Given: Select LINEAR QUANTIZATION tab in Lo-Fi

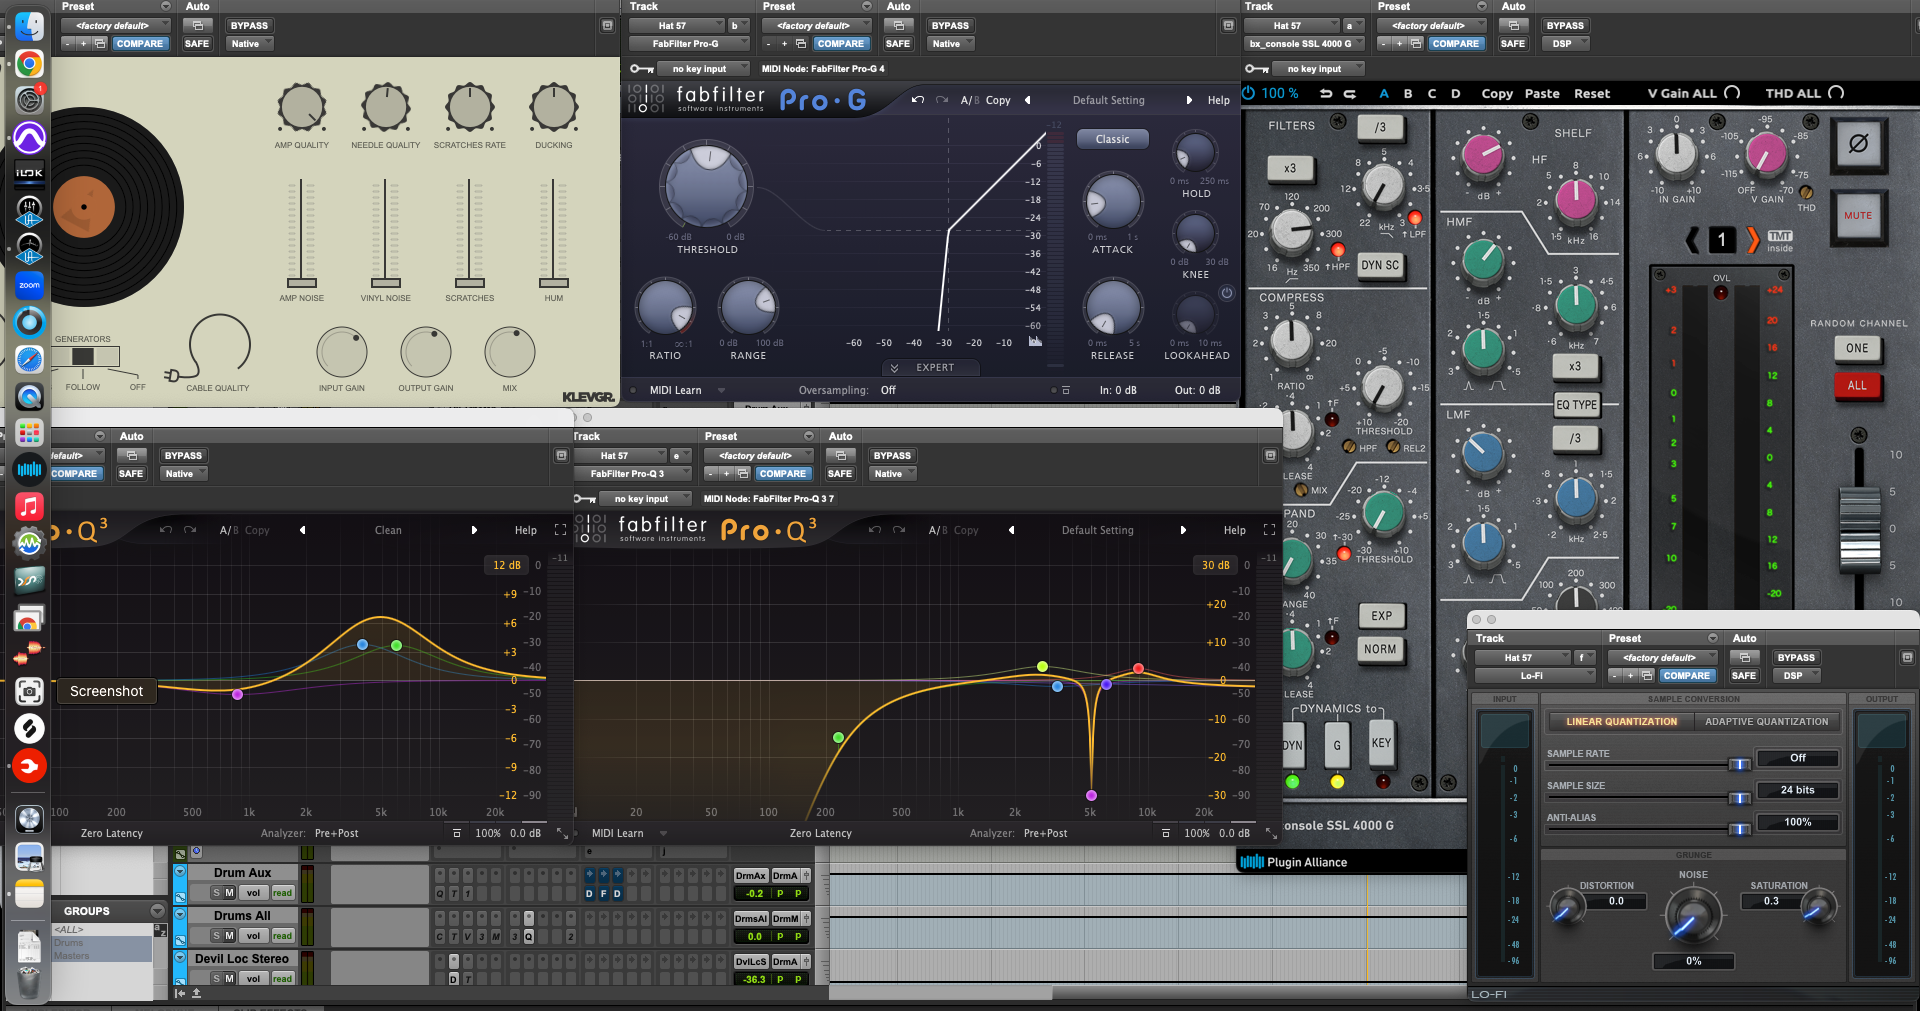Looking at the screenshot, I should pos(1621,721).
